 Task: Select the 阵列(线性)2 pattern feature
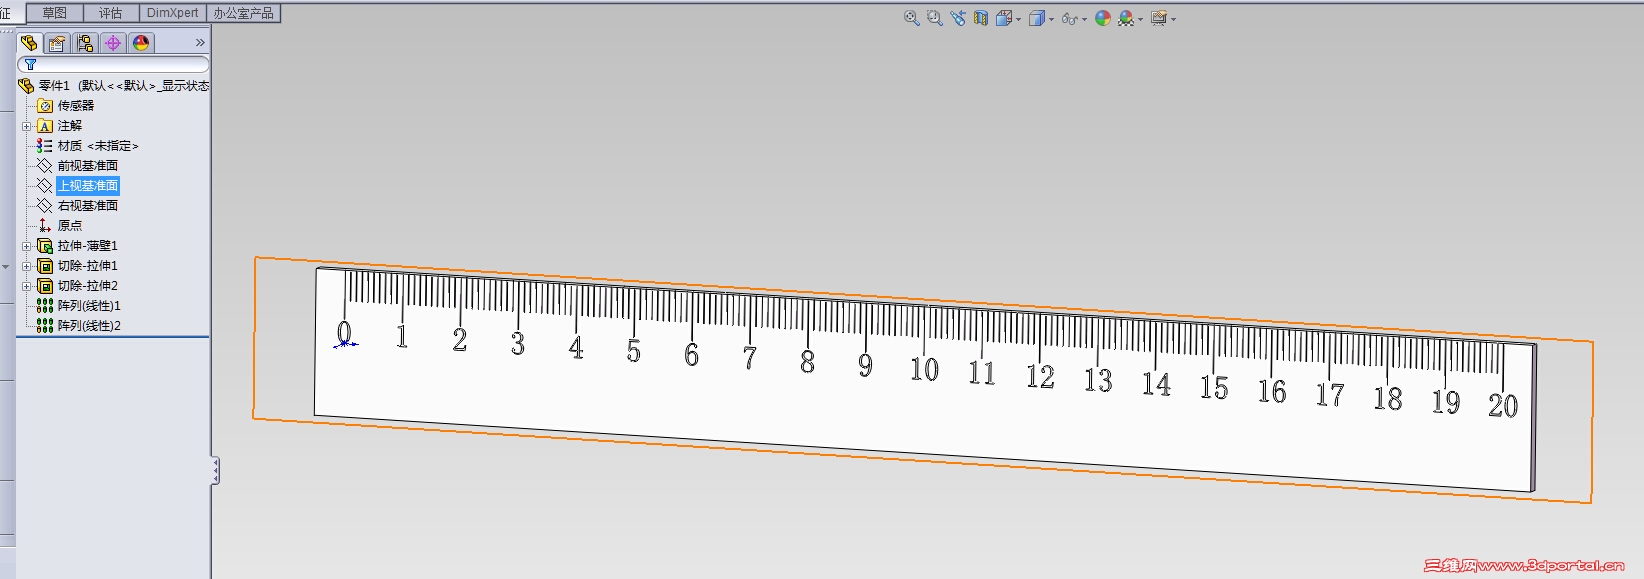(x=89, y=326)
